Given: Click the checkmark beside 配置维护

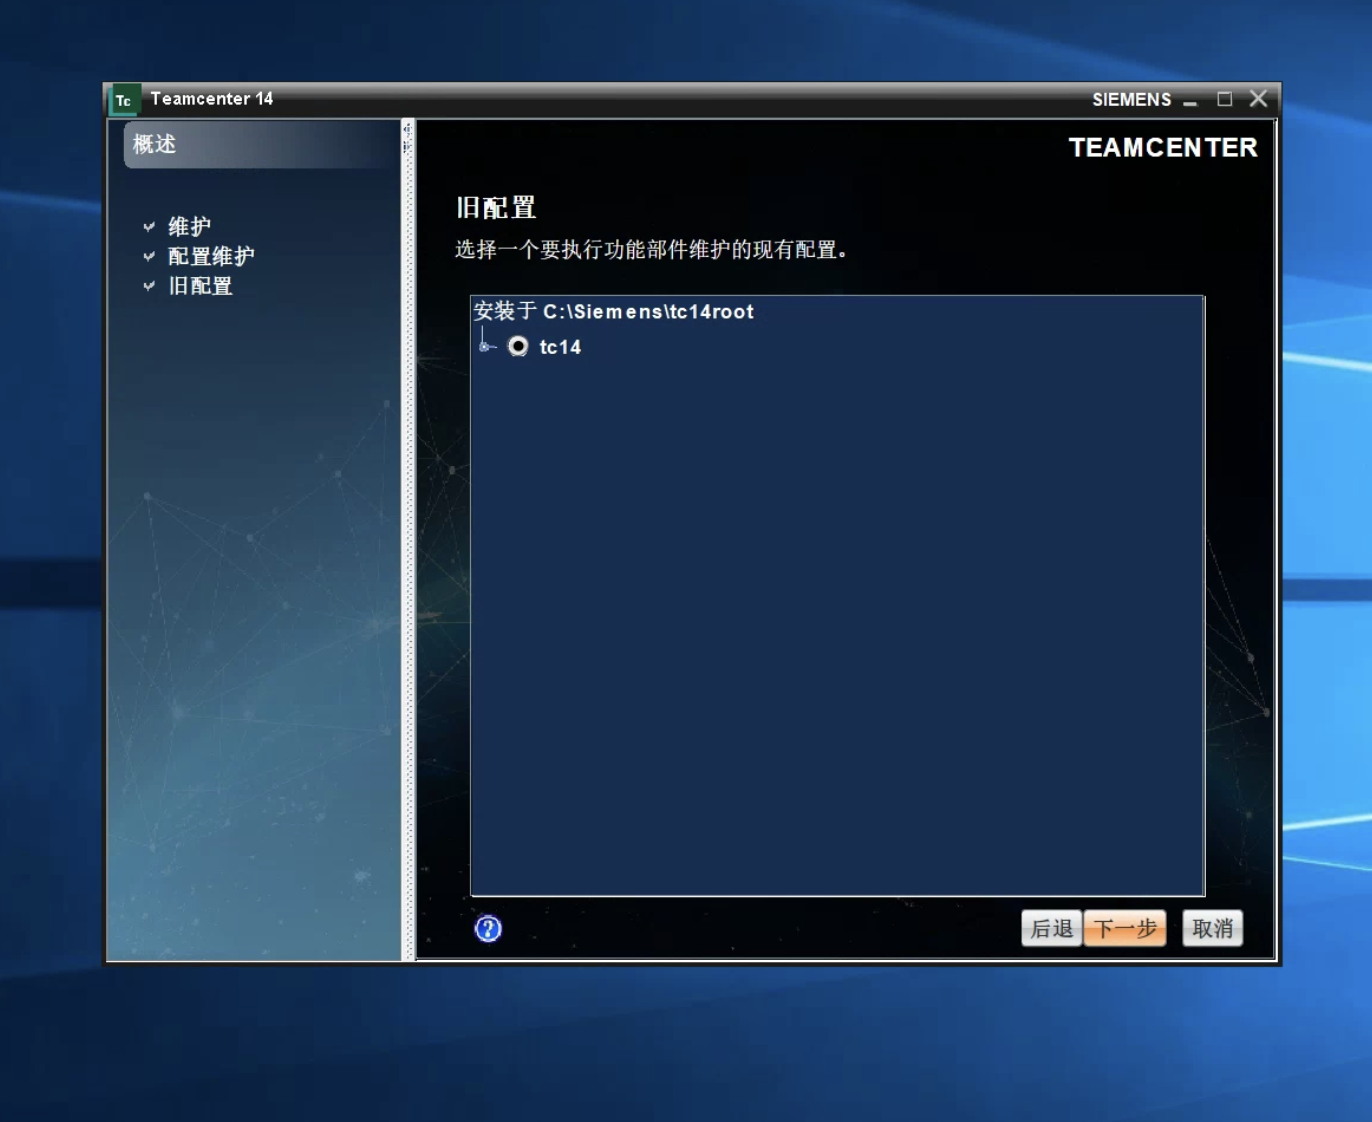Looking at the screenshot, I should [x=149, y=257].
